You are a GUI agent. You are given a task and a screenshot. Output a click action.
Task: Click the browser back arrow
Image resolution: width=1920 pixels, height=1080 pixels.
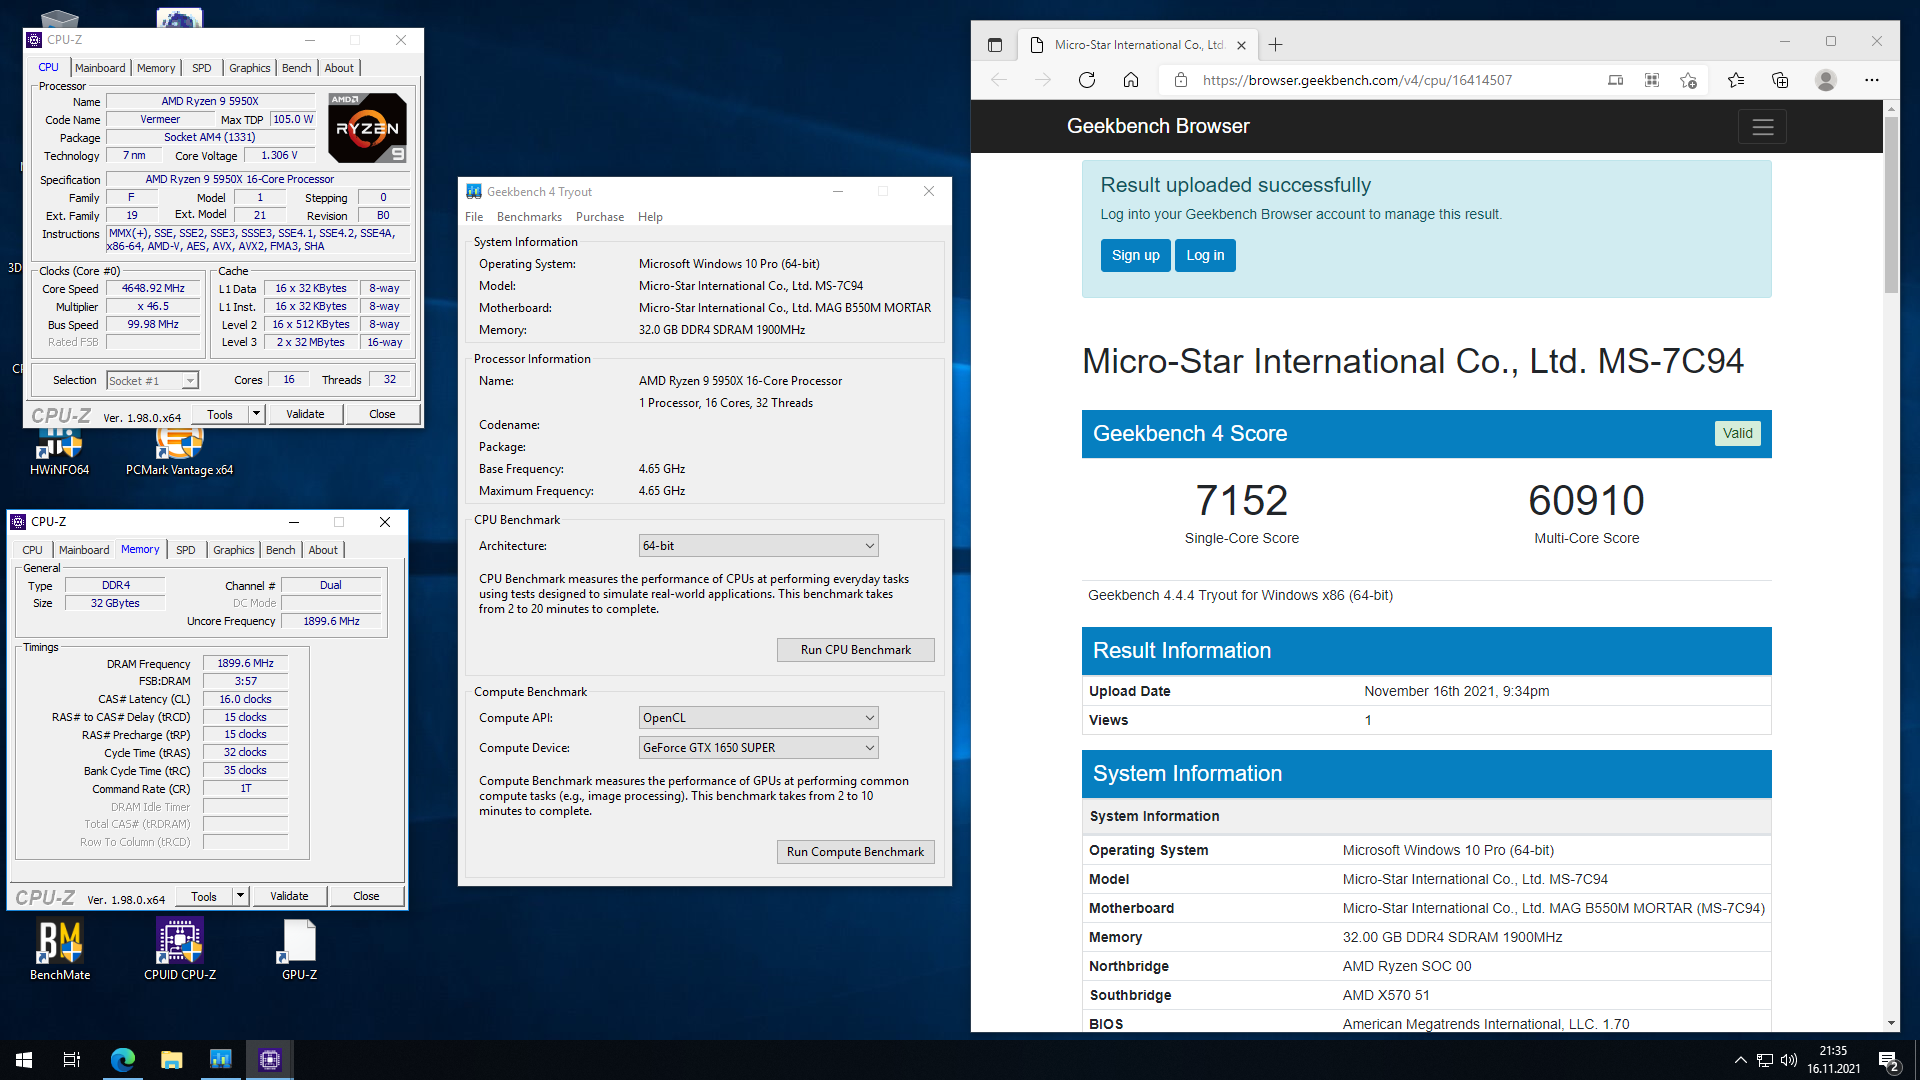999,80
